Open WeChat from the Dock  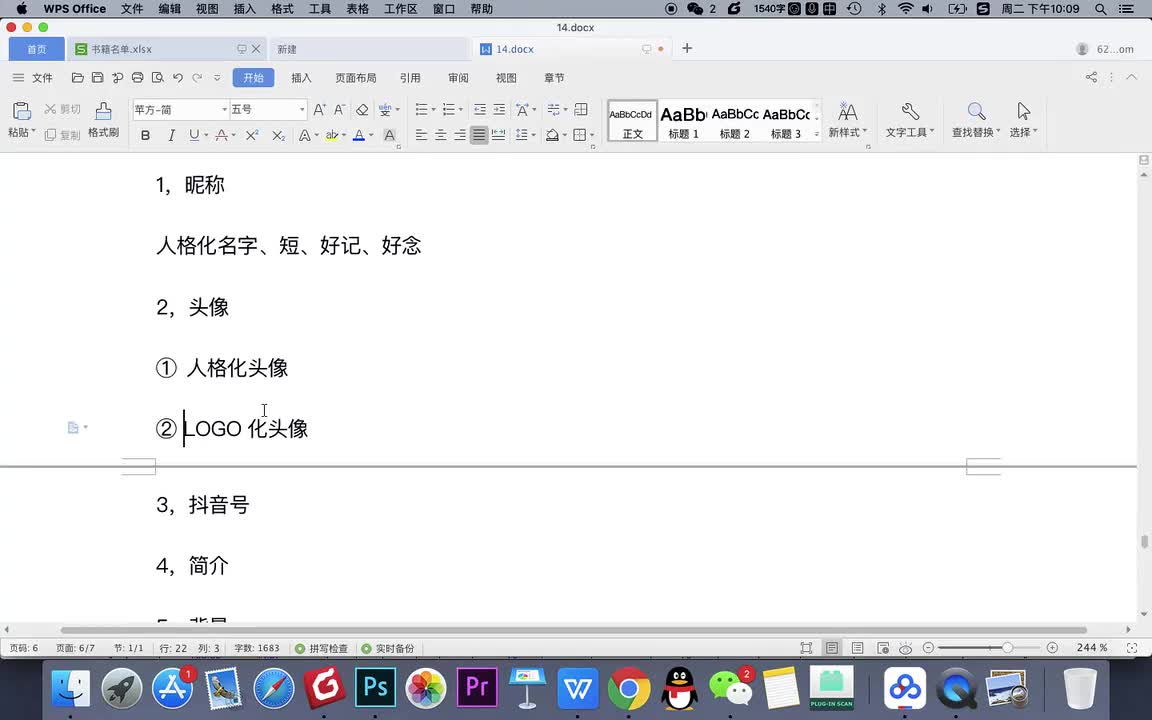point(732,688)
